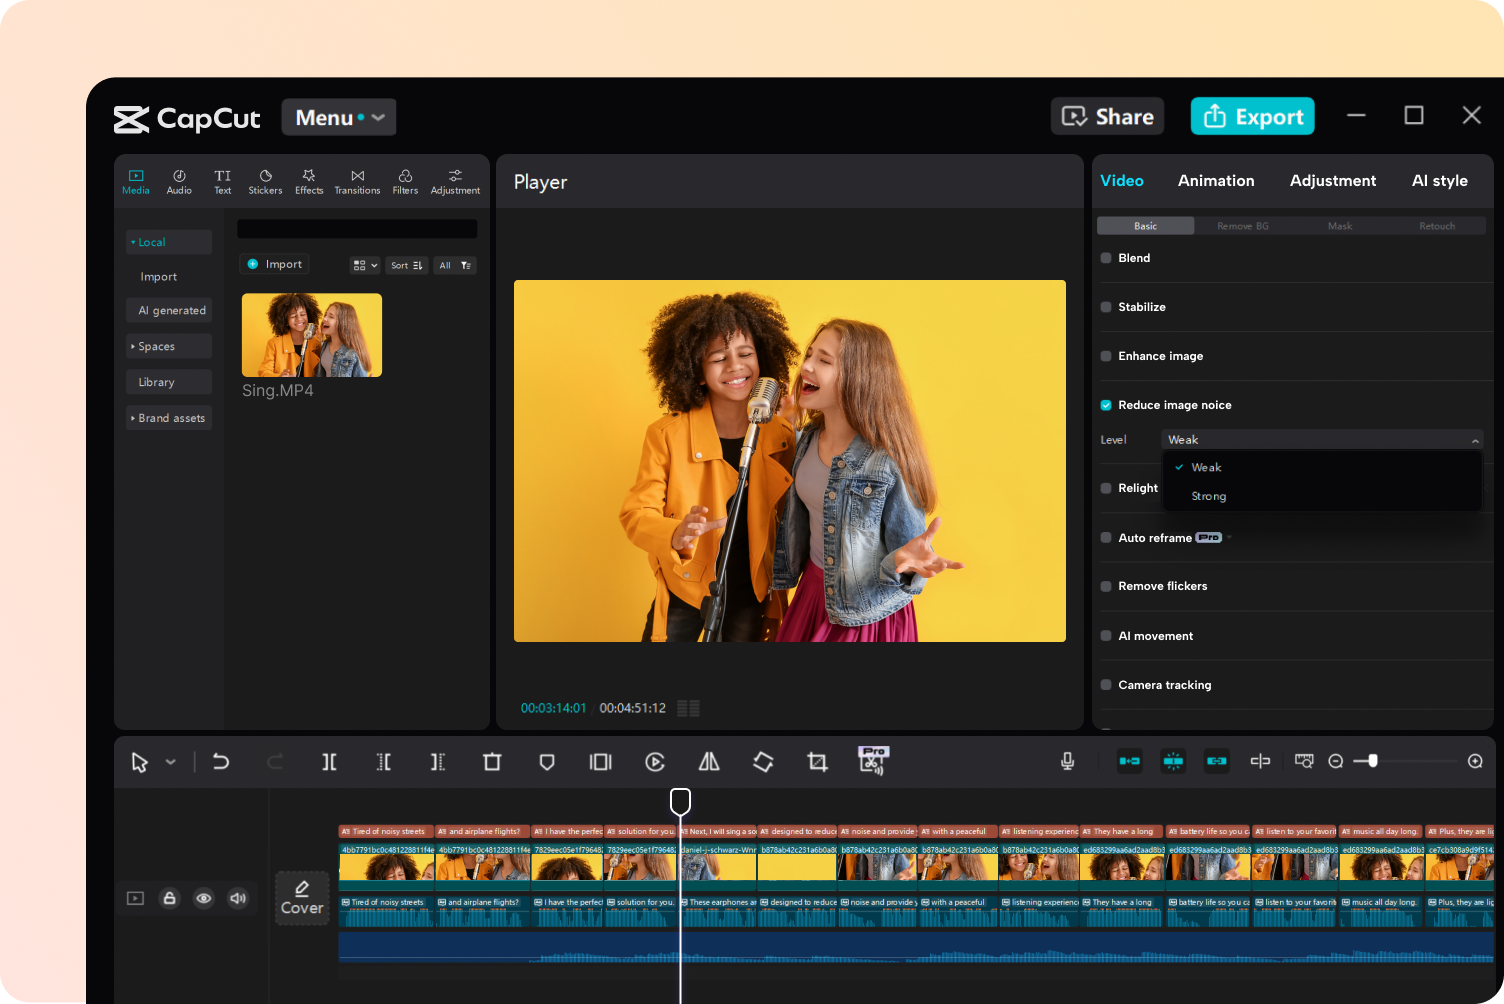
Task: Click the mirror/flip icon in the timeline toolbar
Action: click(709, 761)
